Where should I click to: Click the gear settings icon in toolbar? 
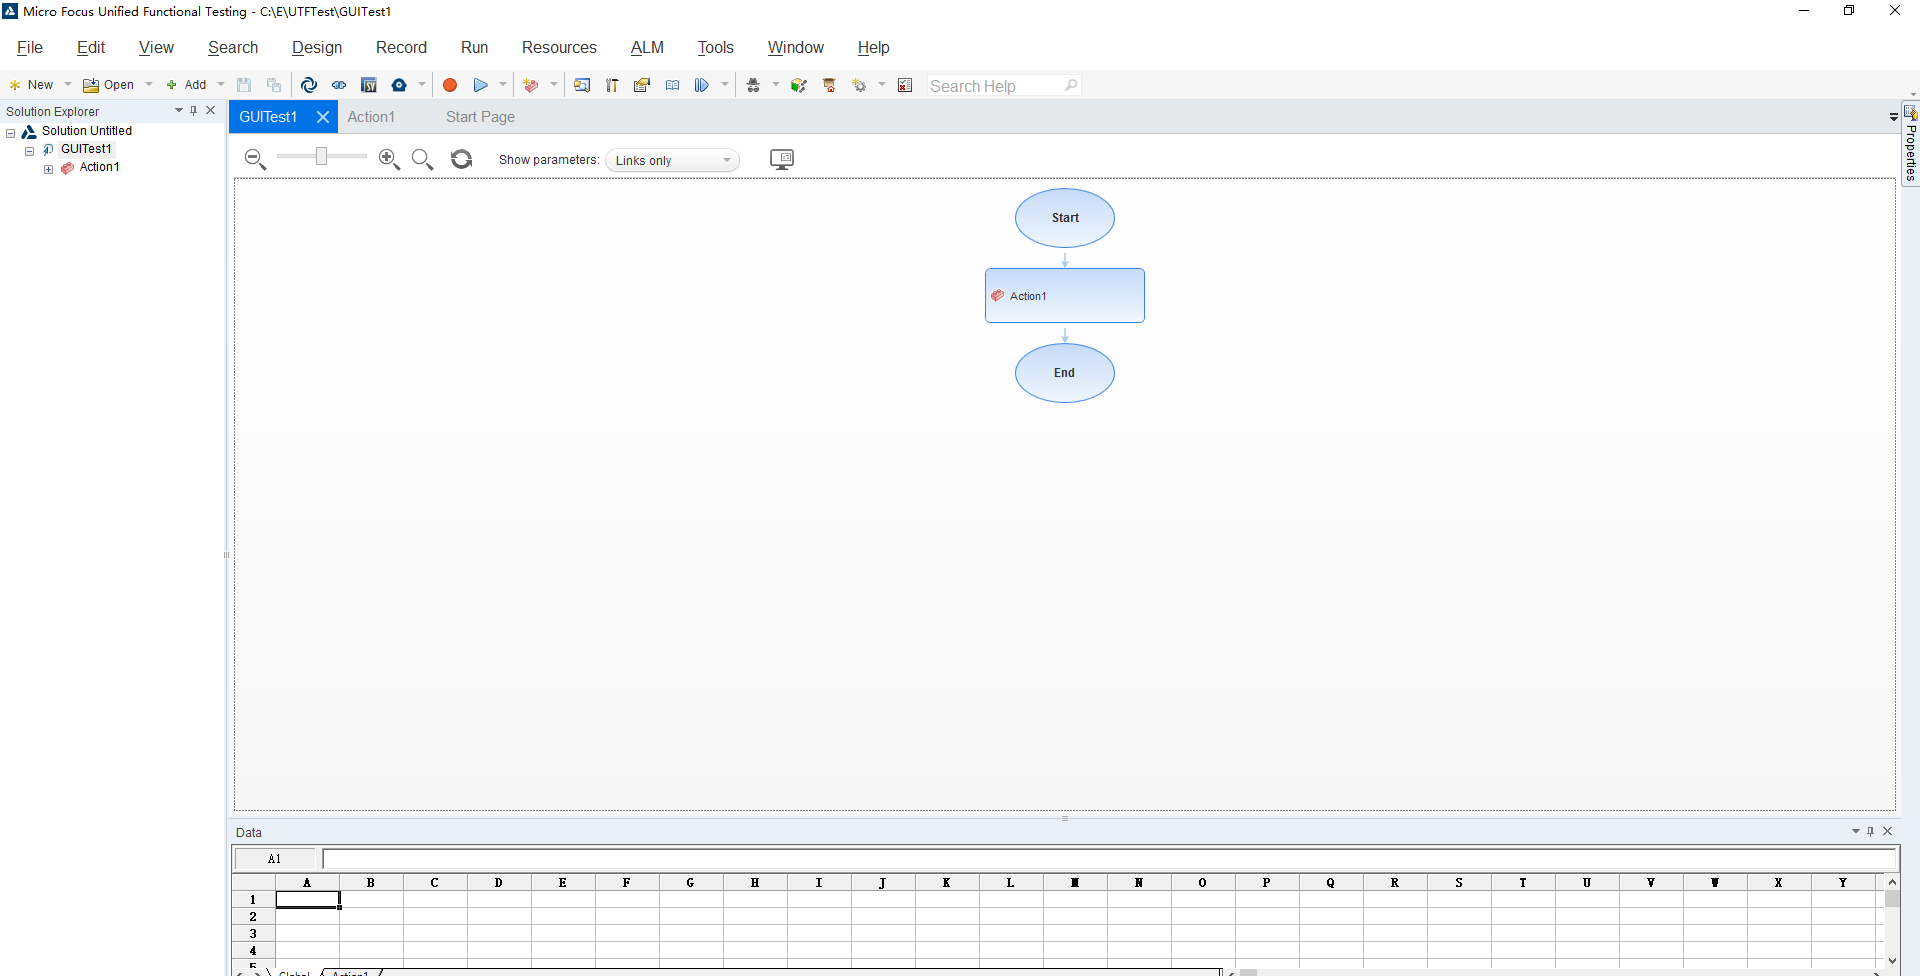click(x=859, y=85)
